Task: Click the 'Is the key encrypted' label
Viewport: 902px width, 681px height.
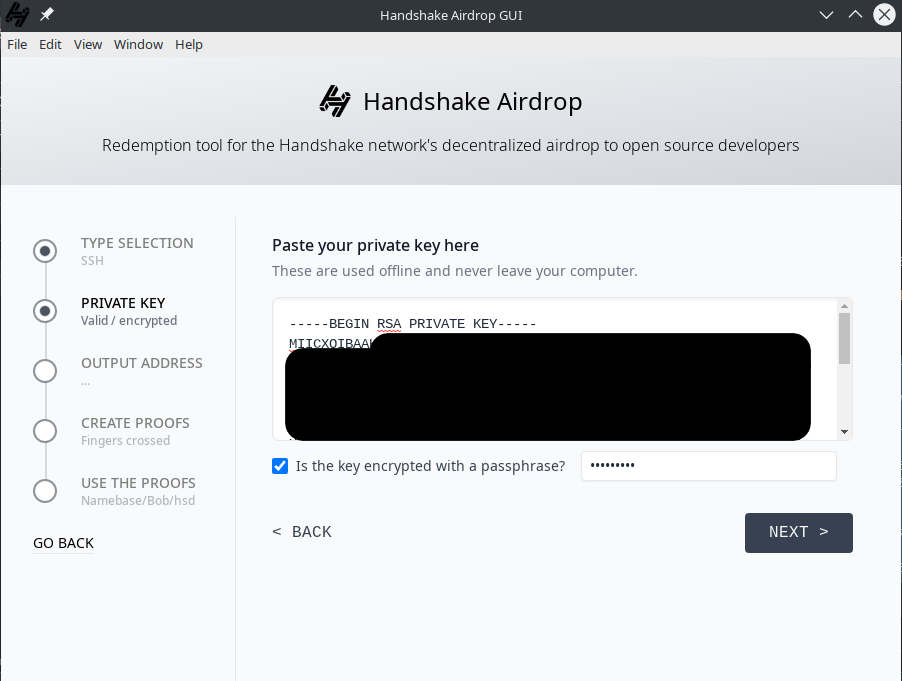Action: pyautogui.click(x=430, y=466)
